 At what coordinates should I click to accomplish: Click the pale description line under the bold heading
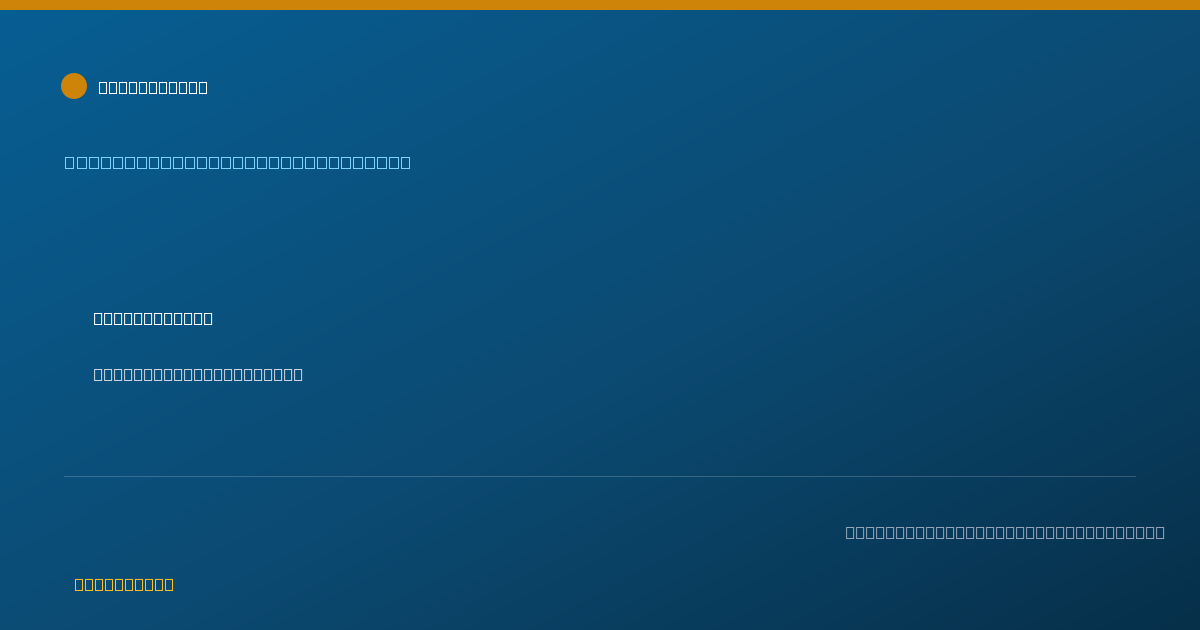pyautogui.click(x=198, y=374)
